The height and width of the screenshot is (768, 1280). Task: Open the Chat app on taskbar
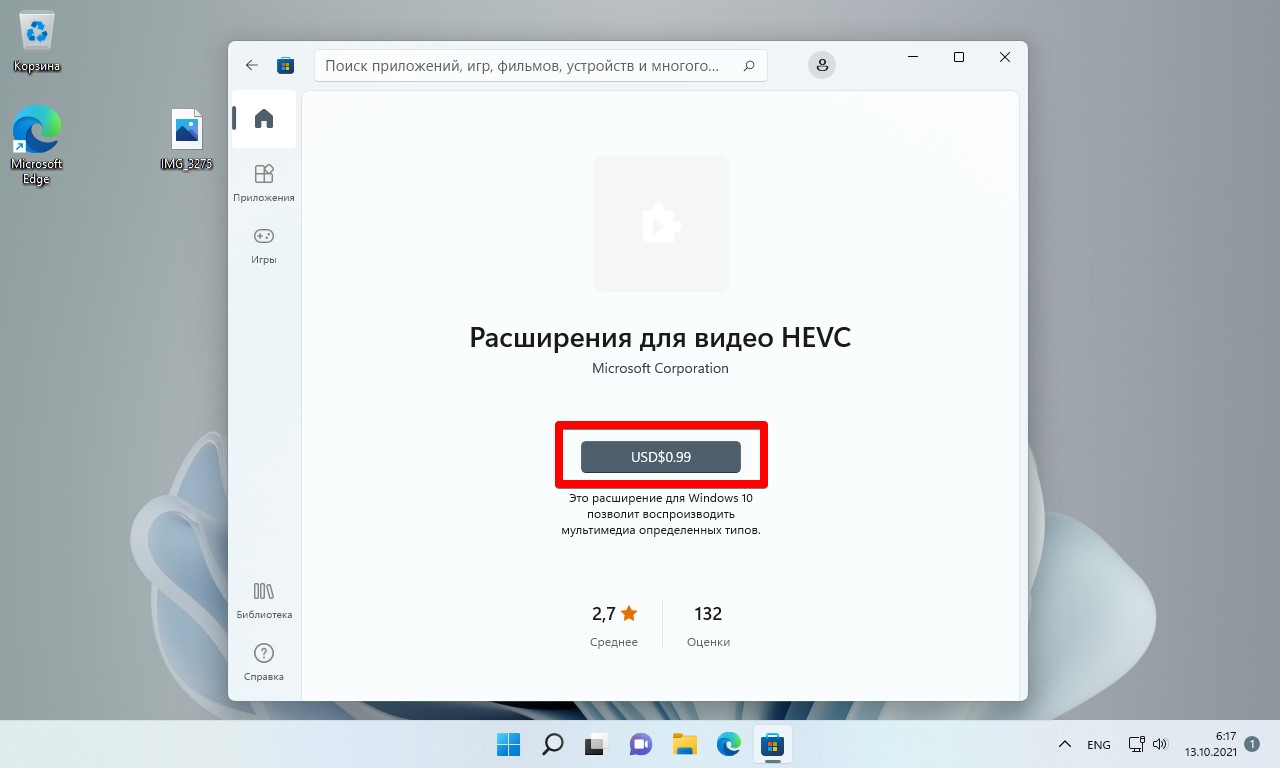pyautogui.click(x=641, y=744)
